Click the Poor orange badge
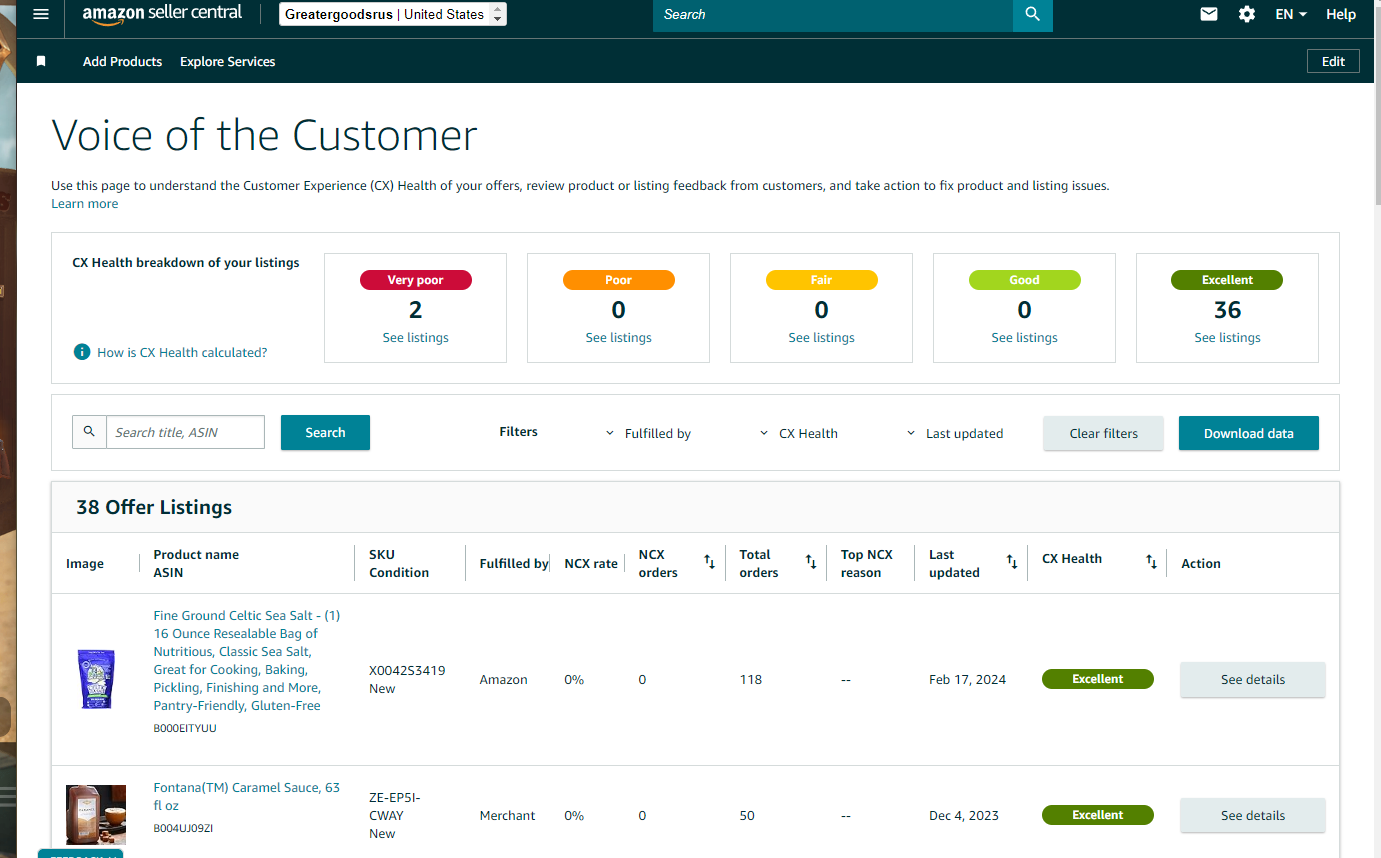The image size is (1381, 858). click(x=618, y=280)
